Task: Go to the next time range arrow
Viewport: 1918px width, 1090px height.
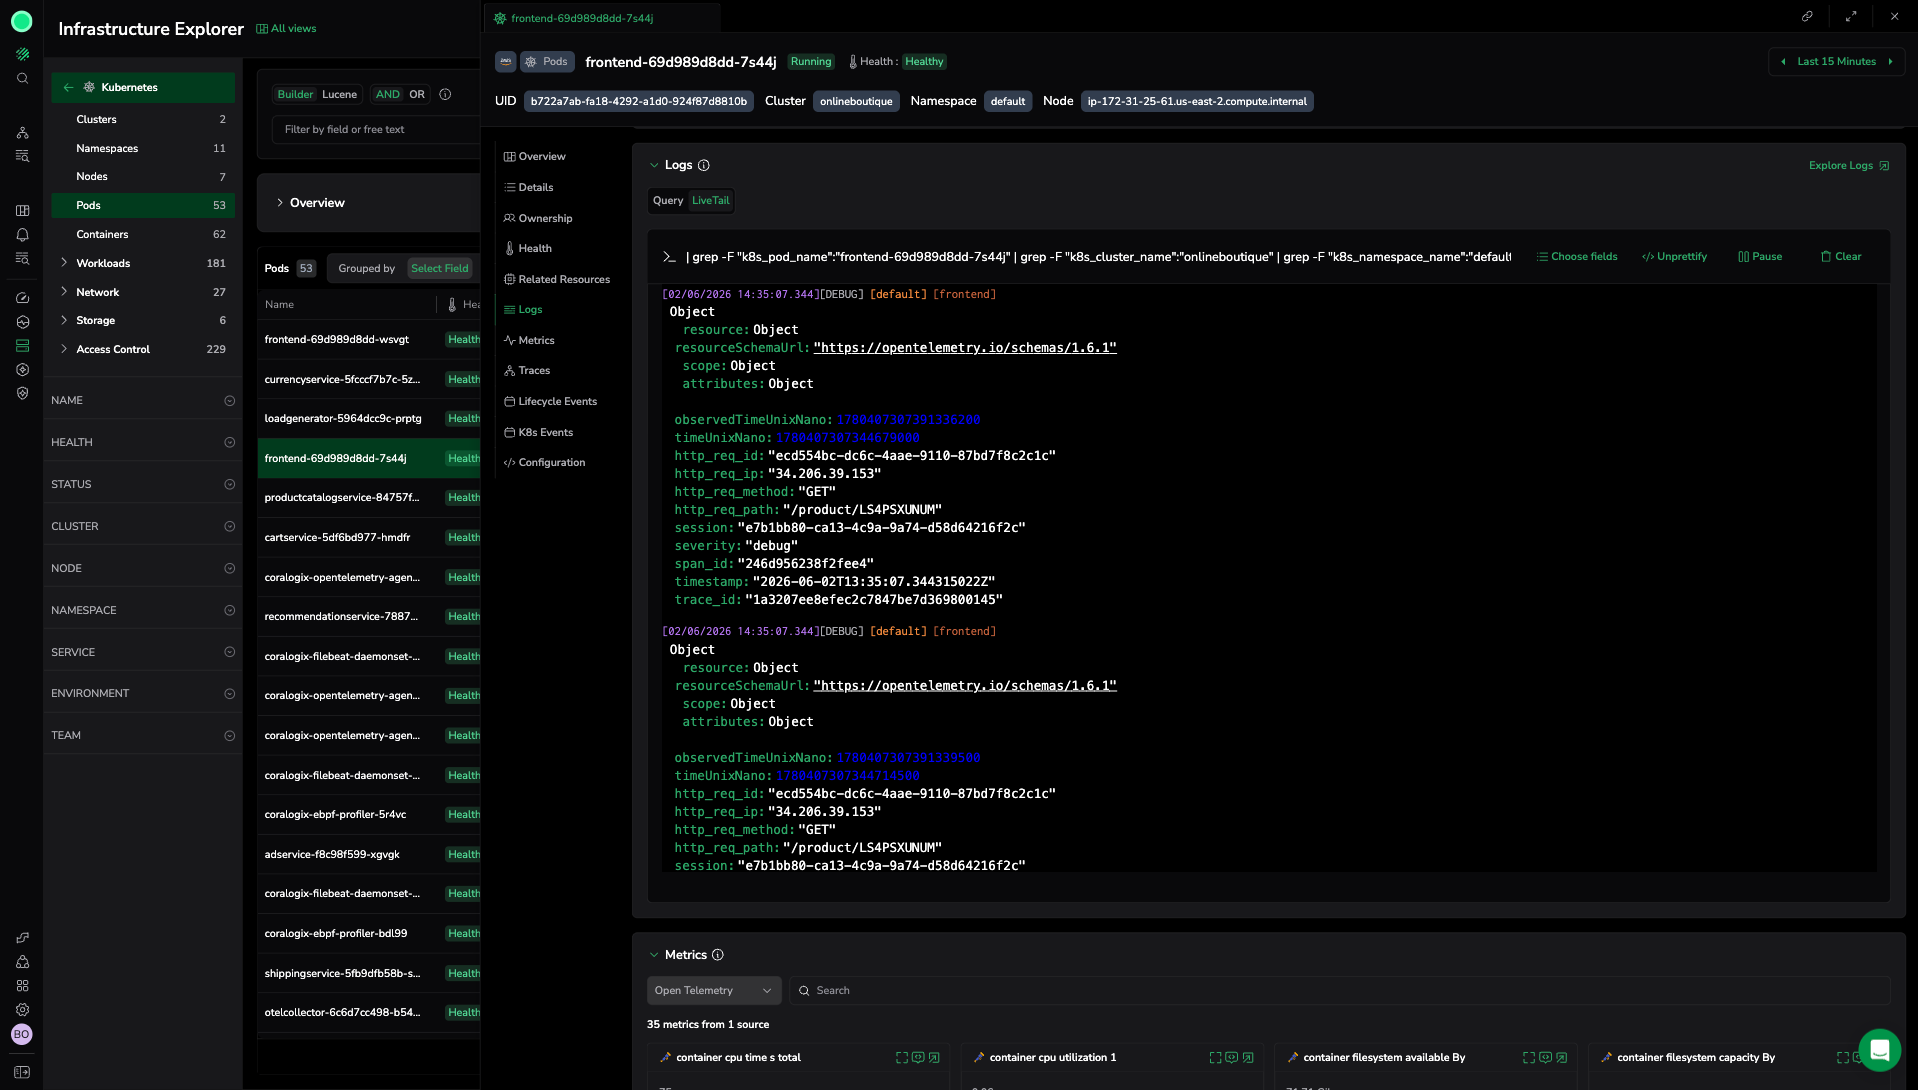Action: pyautogui.click(x=1890, y=62)
